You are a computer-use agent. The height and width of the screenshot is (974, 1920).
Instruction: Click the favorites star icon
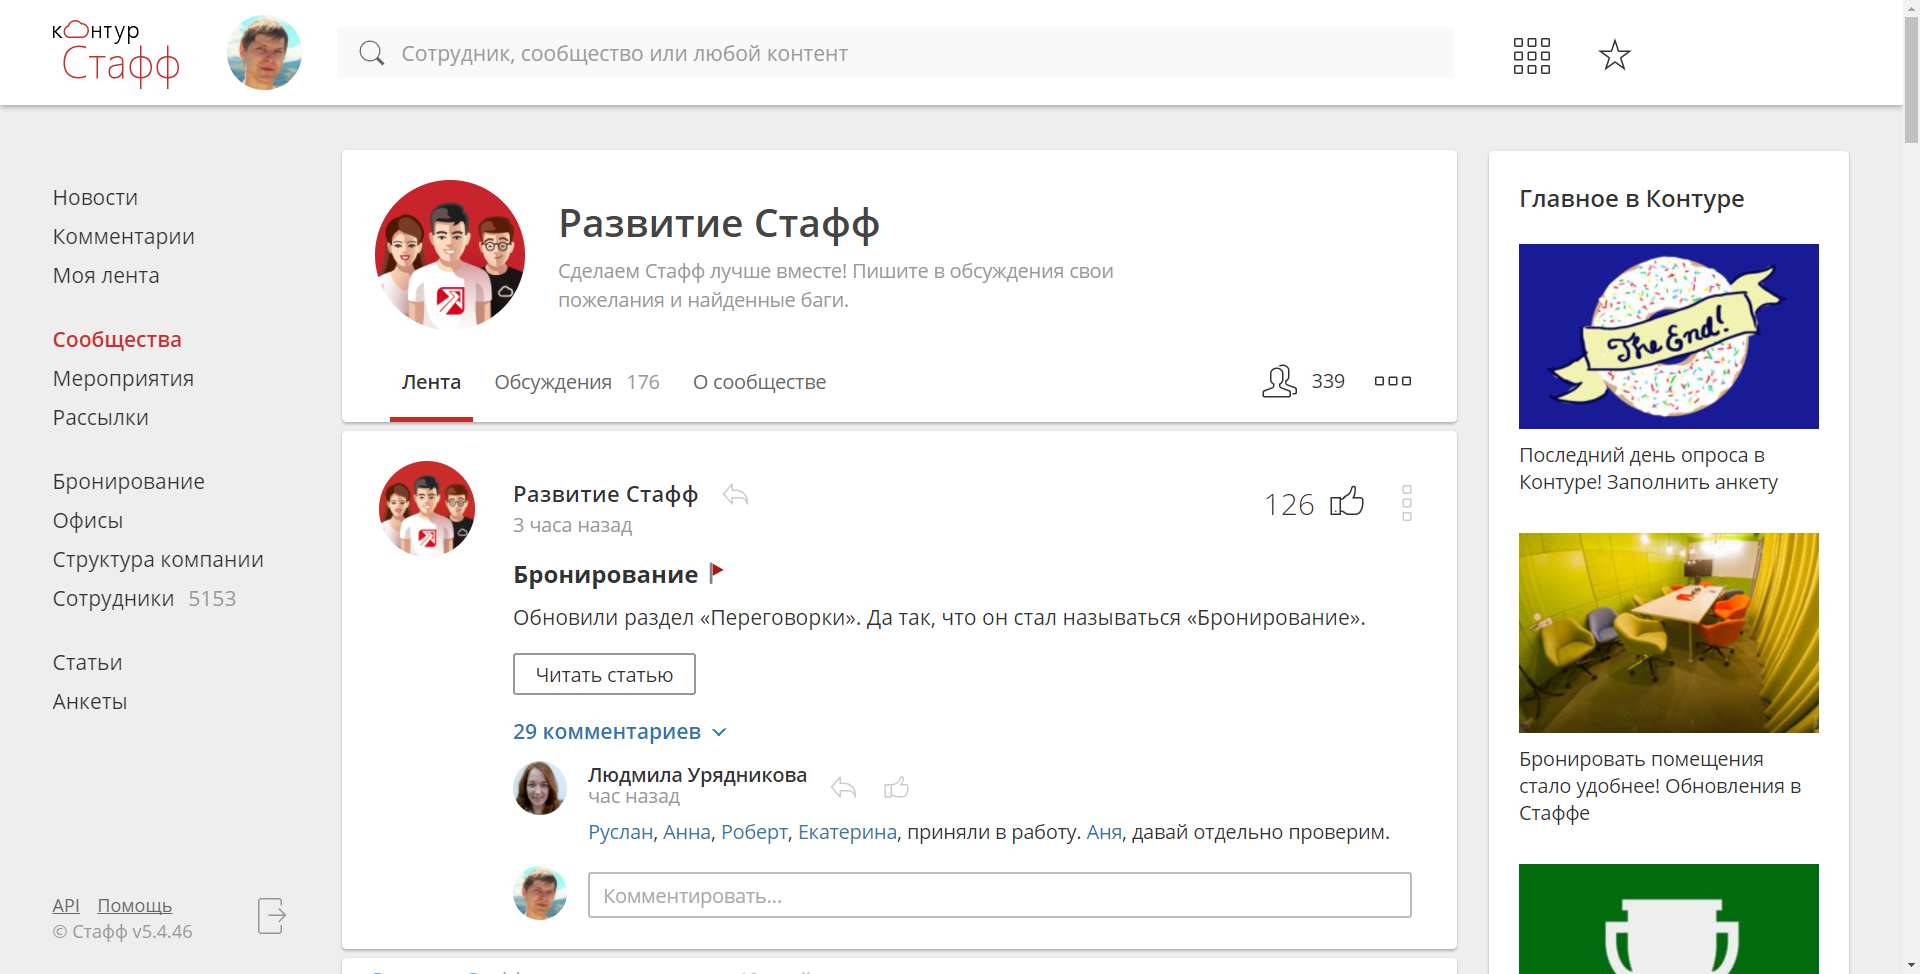click(1614, 55)
